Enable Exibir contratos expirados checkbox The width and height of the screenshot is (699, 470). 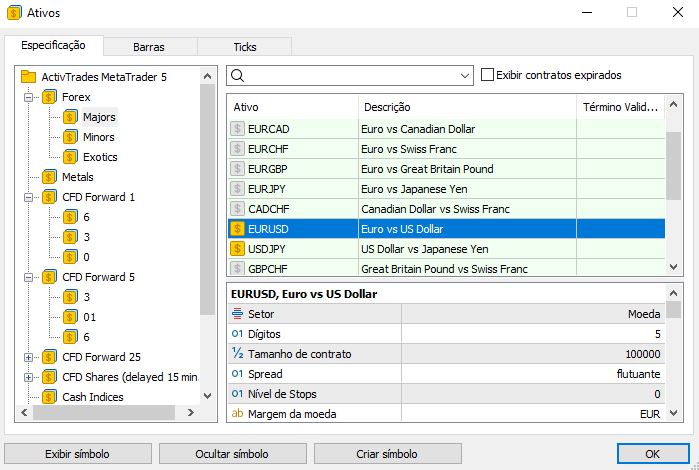pyautogui.click(x=487, y=74)
